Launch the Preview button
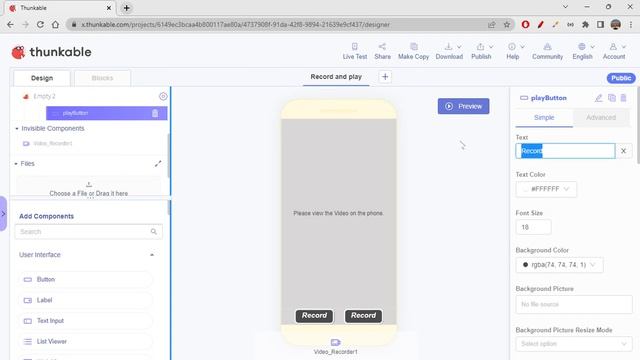 click(463, 106)
